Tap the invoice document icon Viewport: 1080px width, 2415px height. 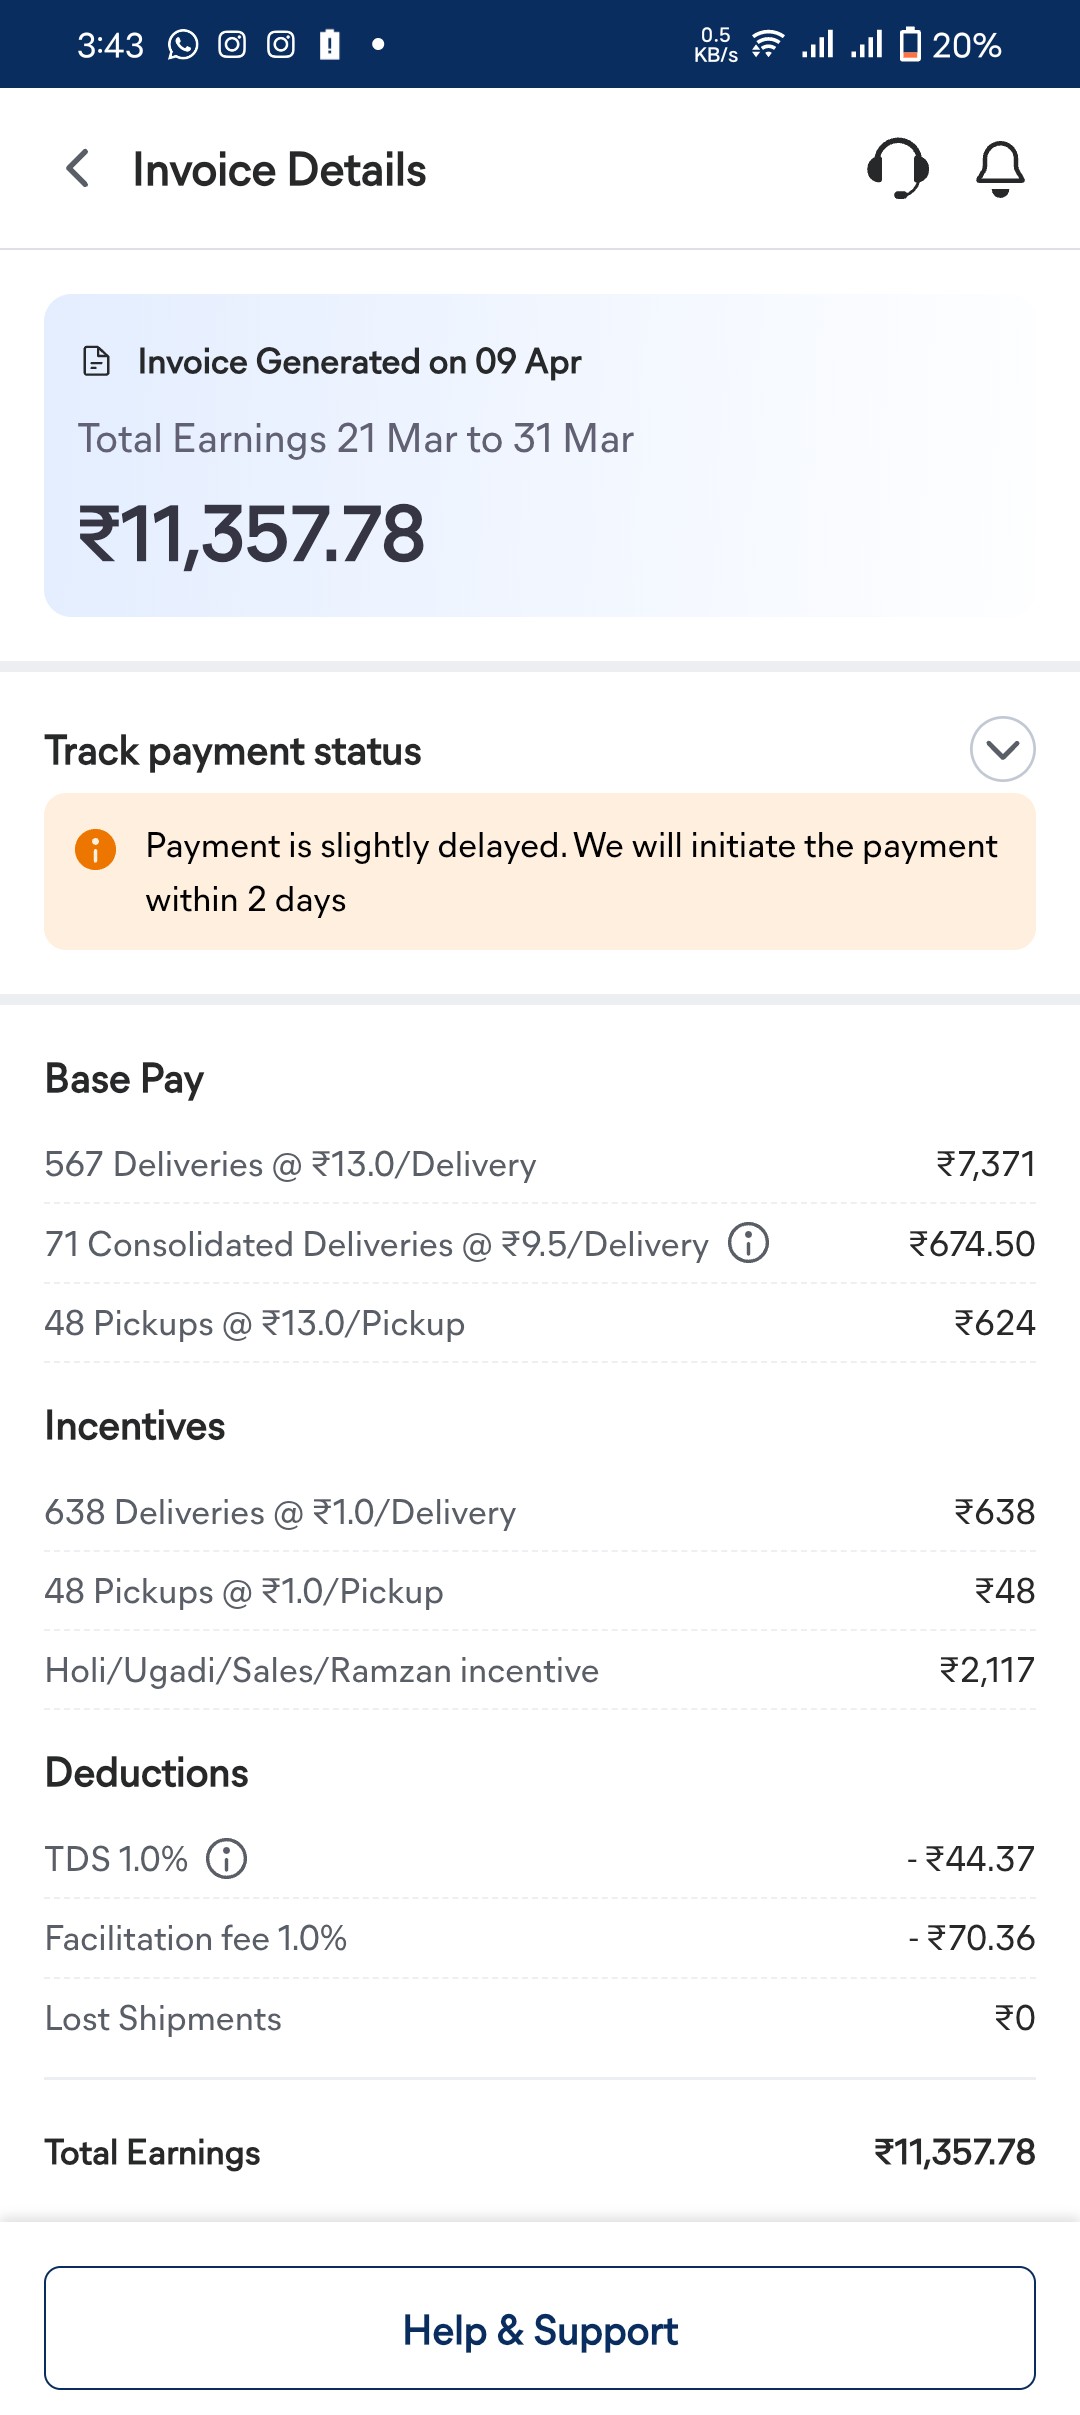point(96,361)
